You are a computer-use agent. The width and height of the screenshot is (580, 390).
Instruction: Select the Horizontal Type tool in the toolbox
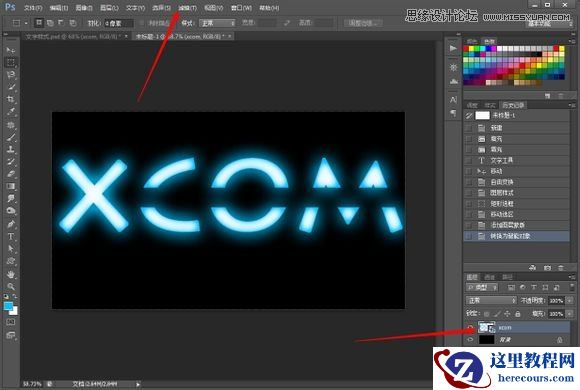point(11,236)
